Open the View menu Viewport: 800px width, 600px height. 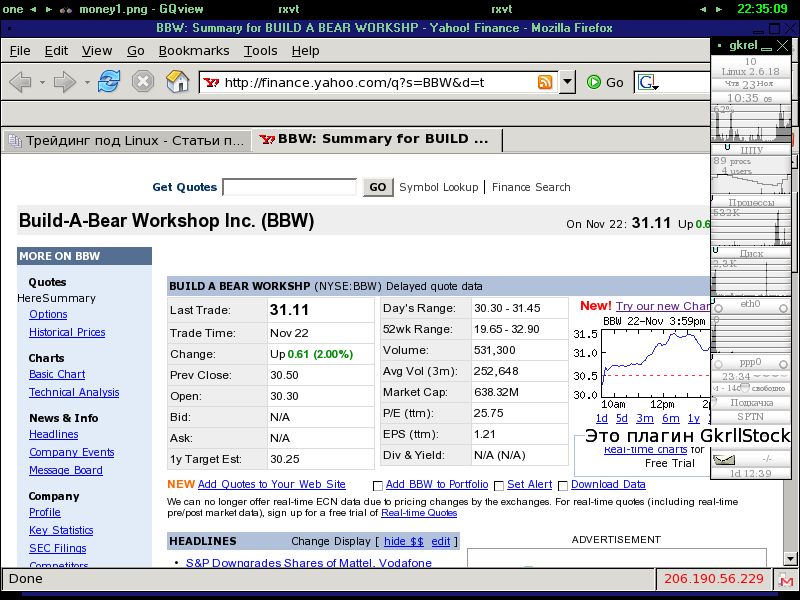click(x=97, y=51)
